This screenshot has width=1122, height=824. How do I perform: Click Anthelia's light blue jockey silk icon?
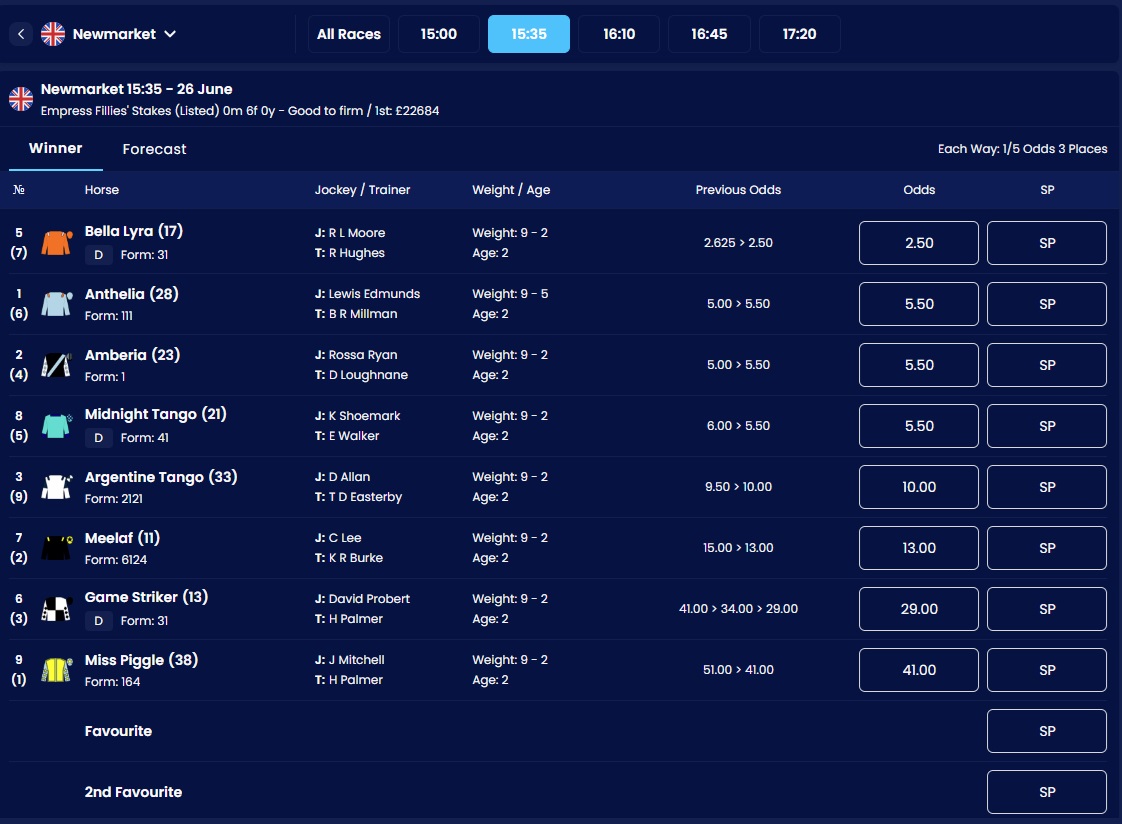55,304
